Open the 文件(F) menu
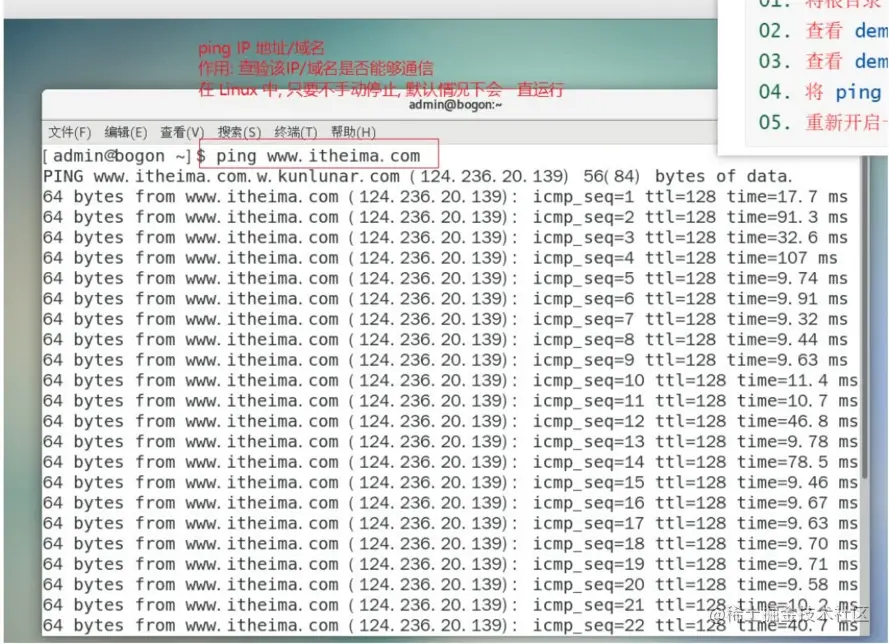The width and height of the screenshot is (889, 644). click(69, 132)
